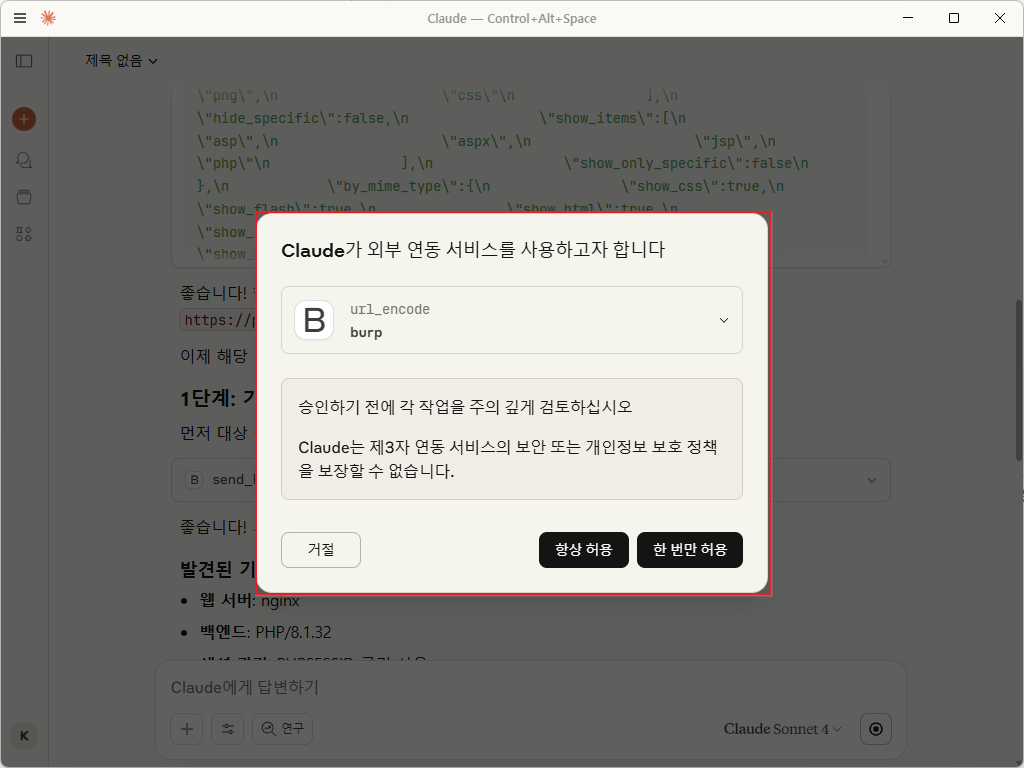
Task: Stop response with the stop button
Action: 876,729
